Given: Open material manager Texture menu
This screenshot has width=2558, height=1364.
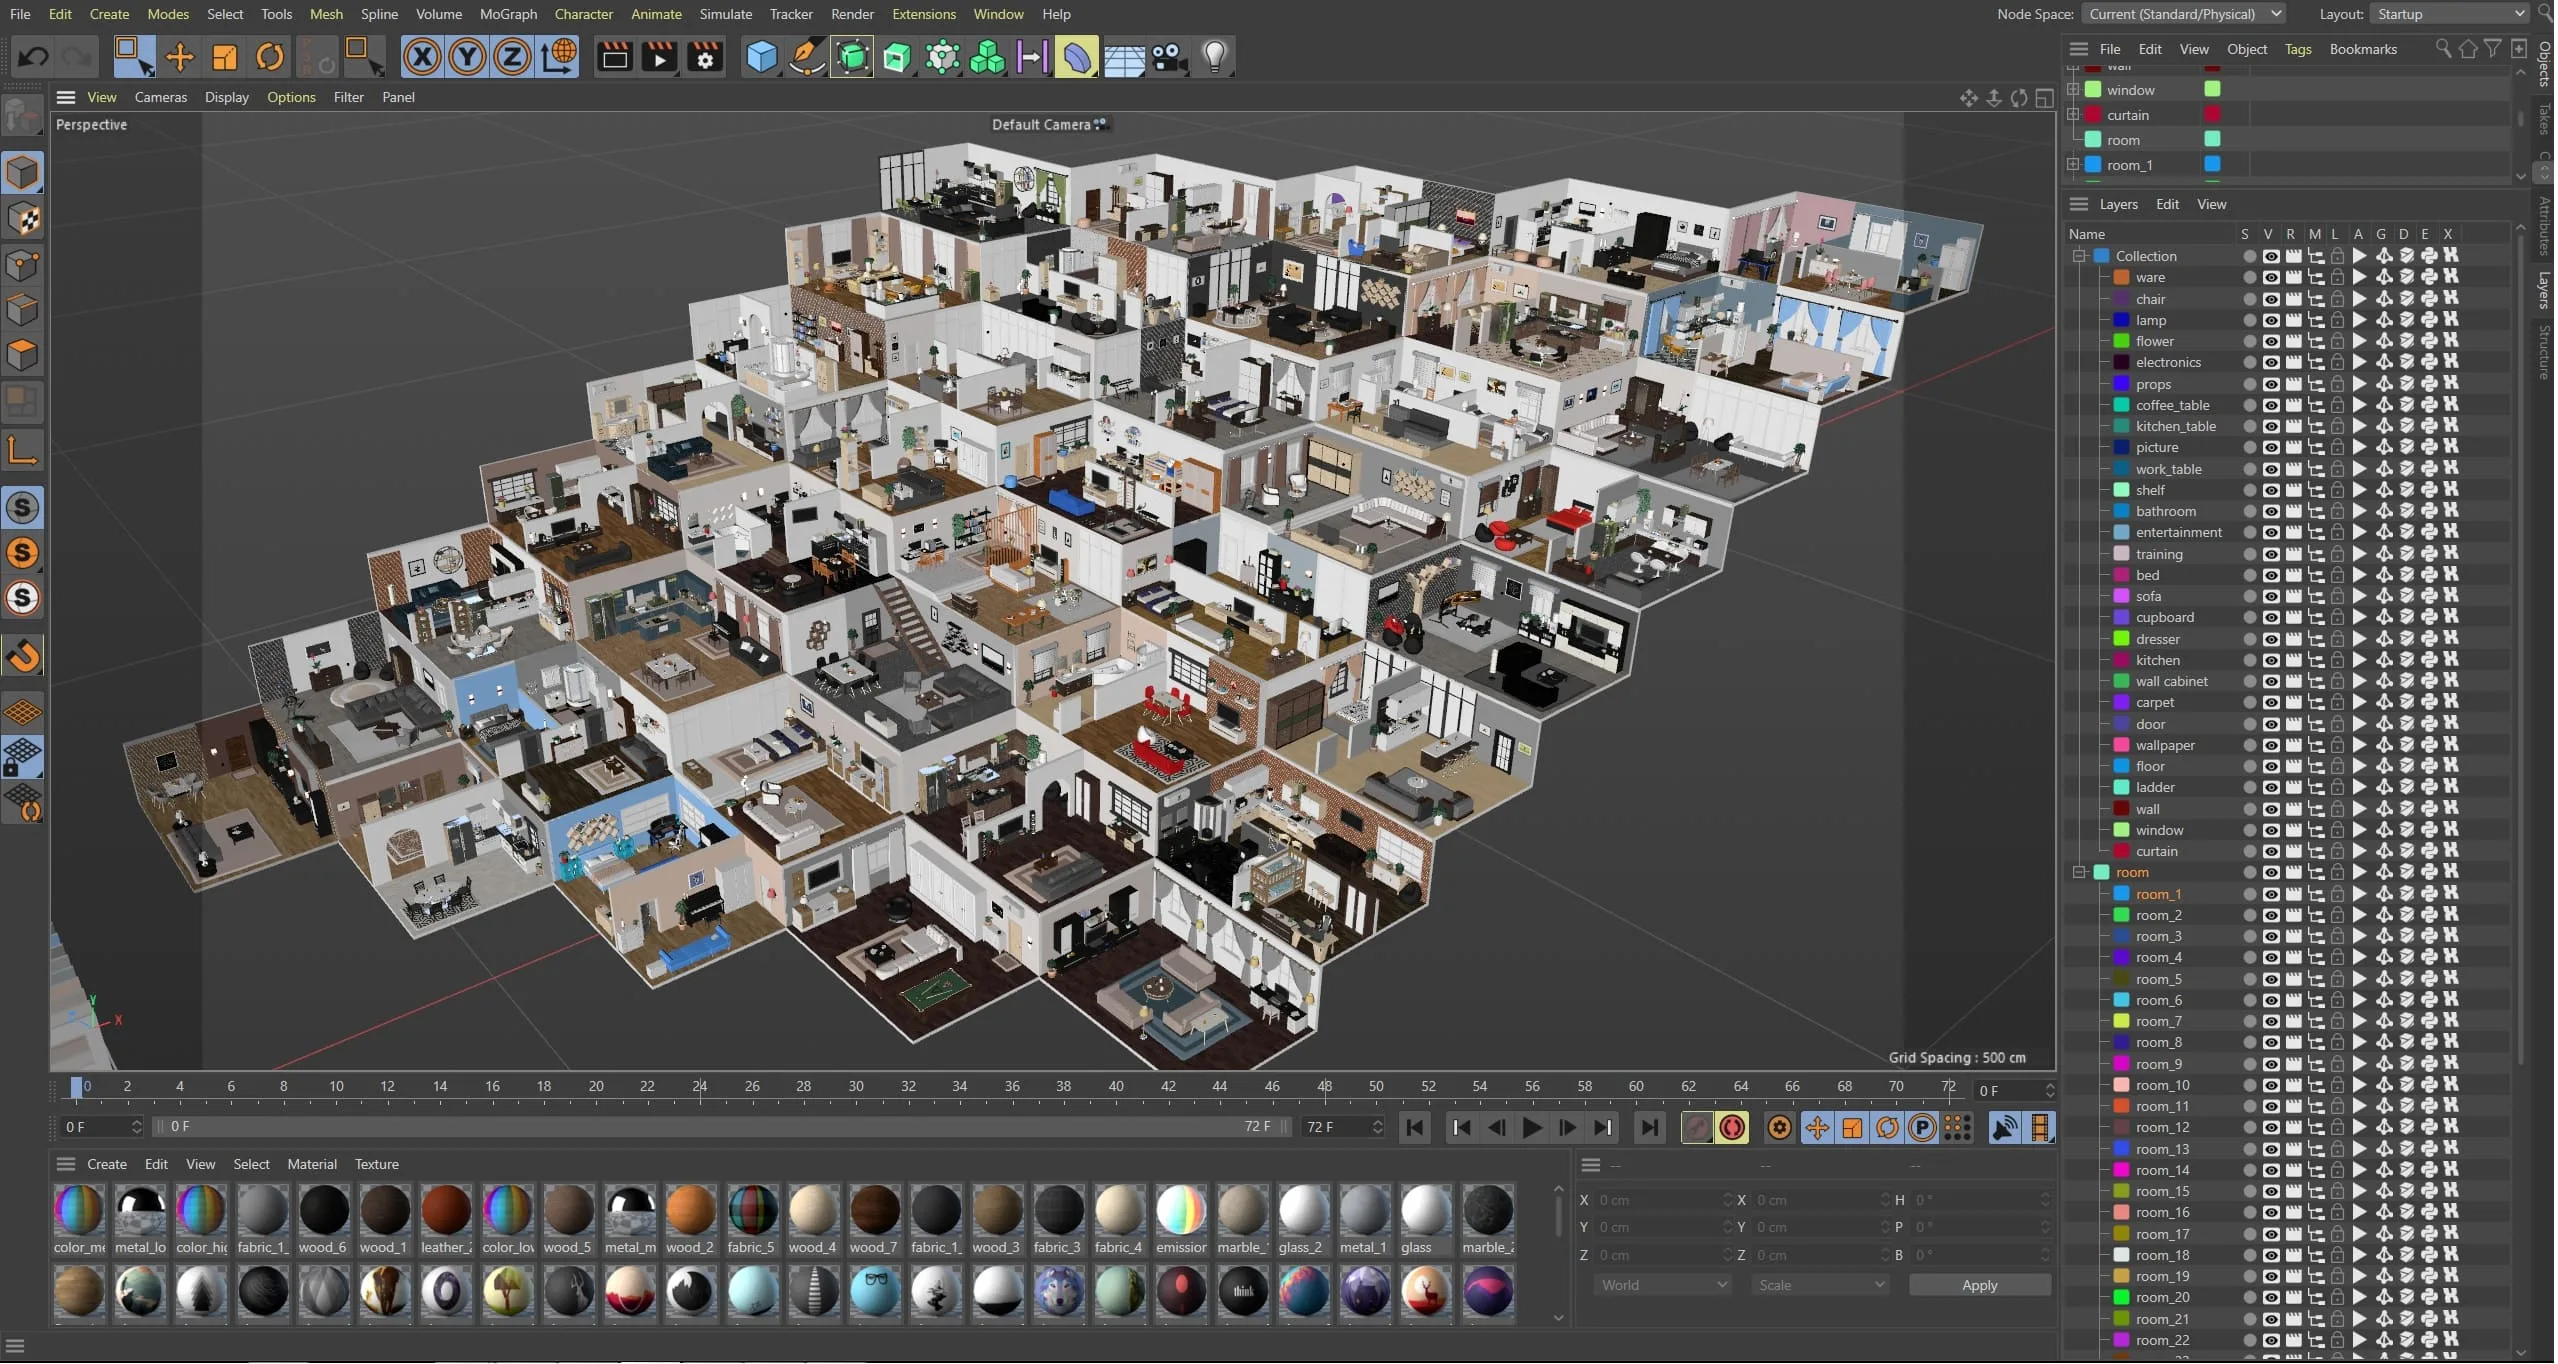Looking at the screenshot, I should pyautogui.click(x=376, y=1165).
